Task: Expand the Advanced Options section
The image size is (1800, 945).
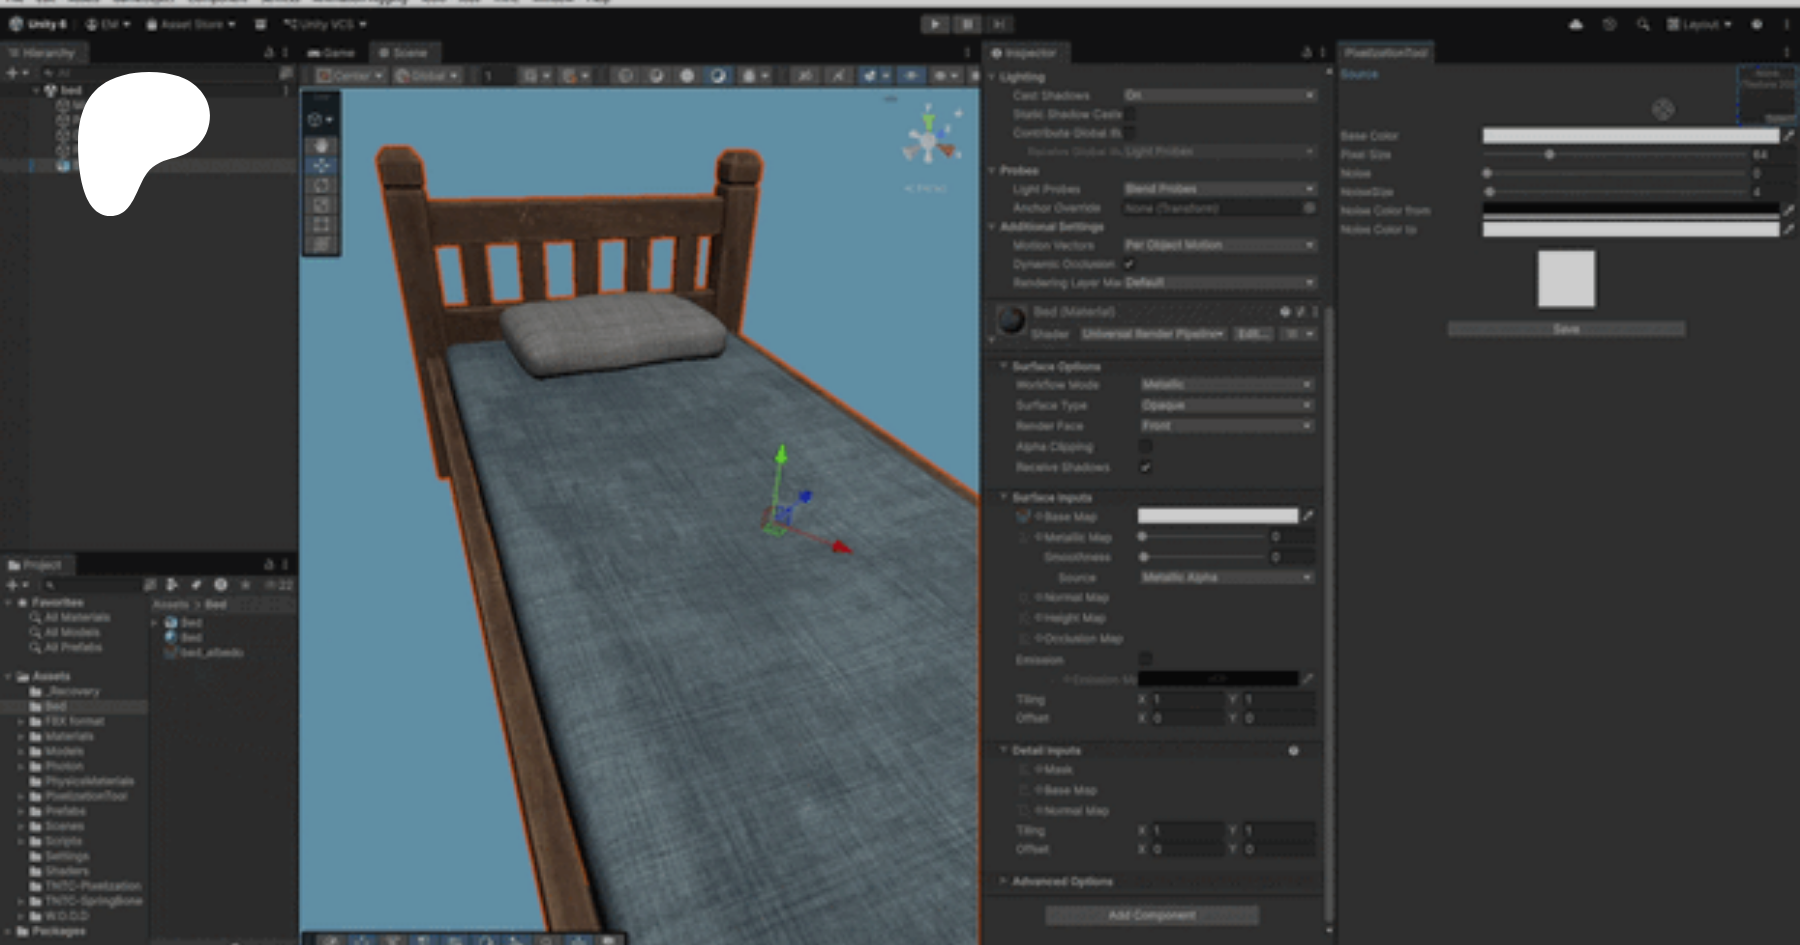Action: coord(1061,881)
